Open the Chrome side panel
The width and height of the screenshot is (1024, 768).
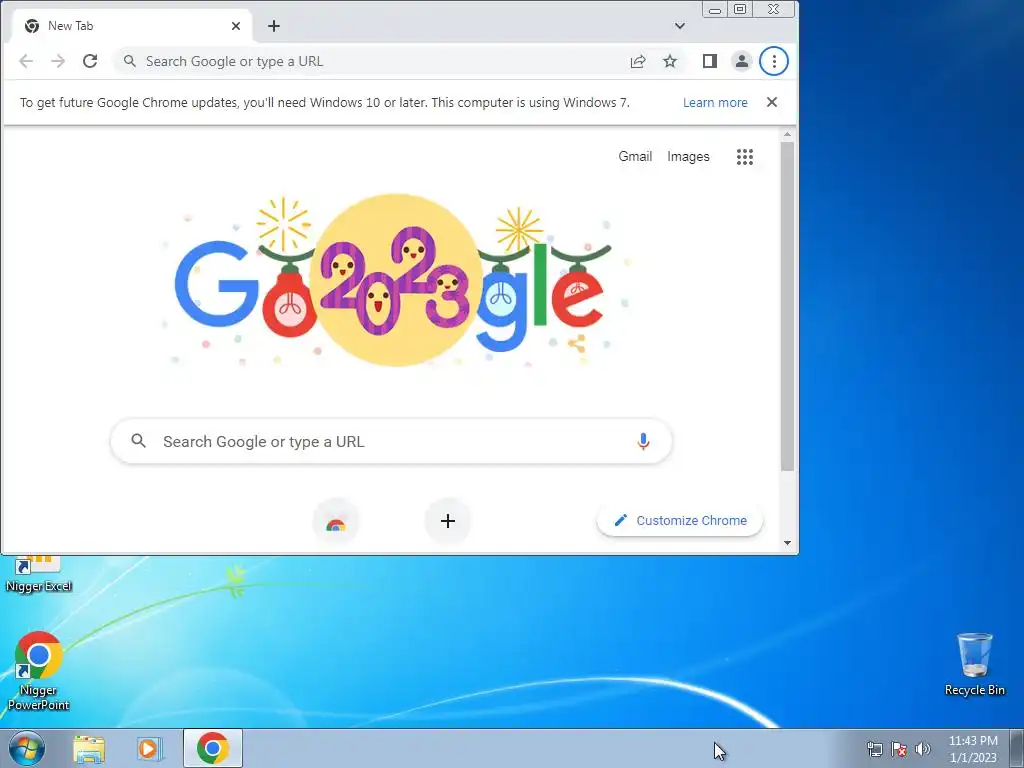710,61
